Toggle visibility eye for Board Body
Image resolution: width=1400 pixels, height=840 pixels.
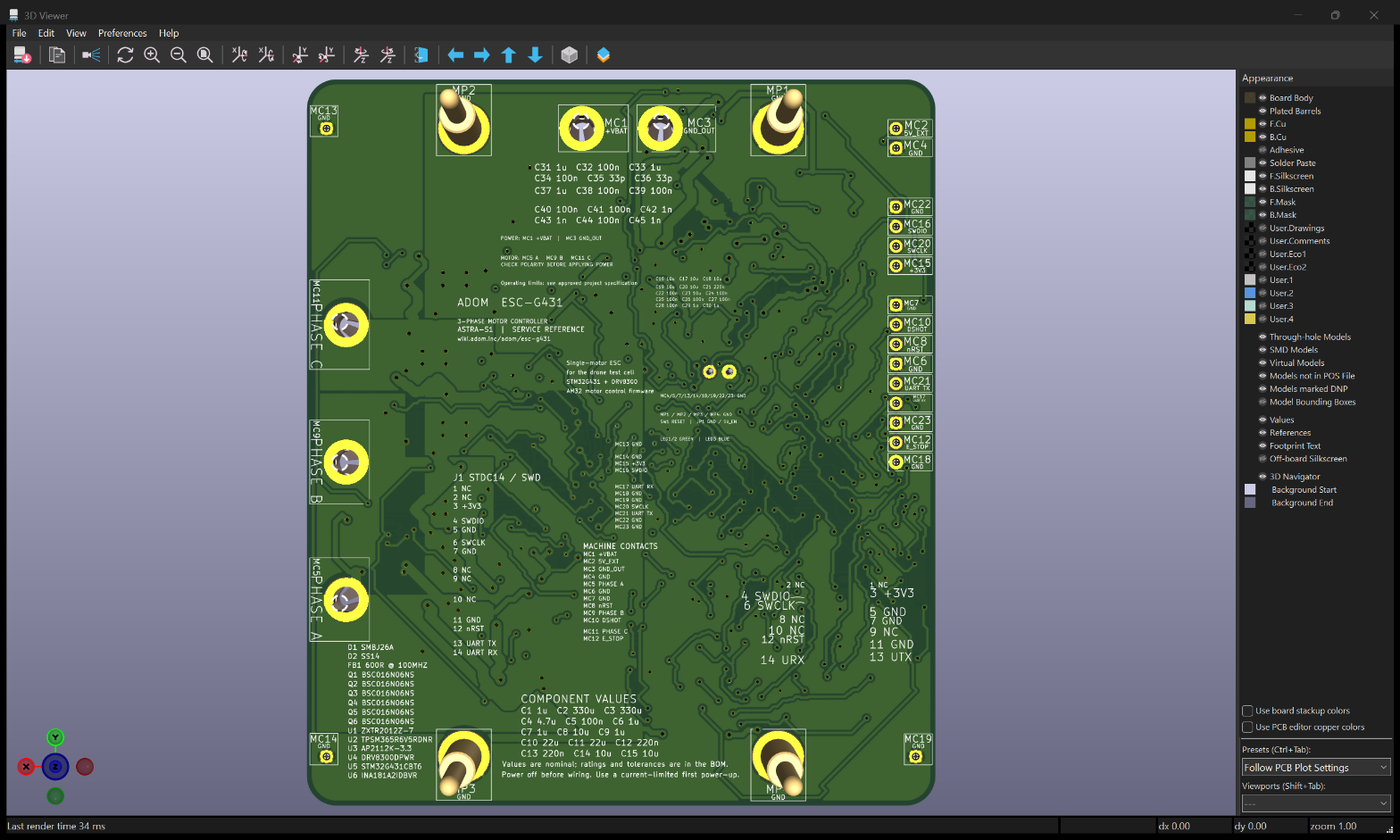1263,98
